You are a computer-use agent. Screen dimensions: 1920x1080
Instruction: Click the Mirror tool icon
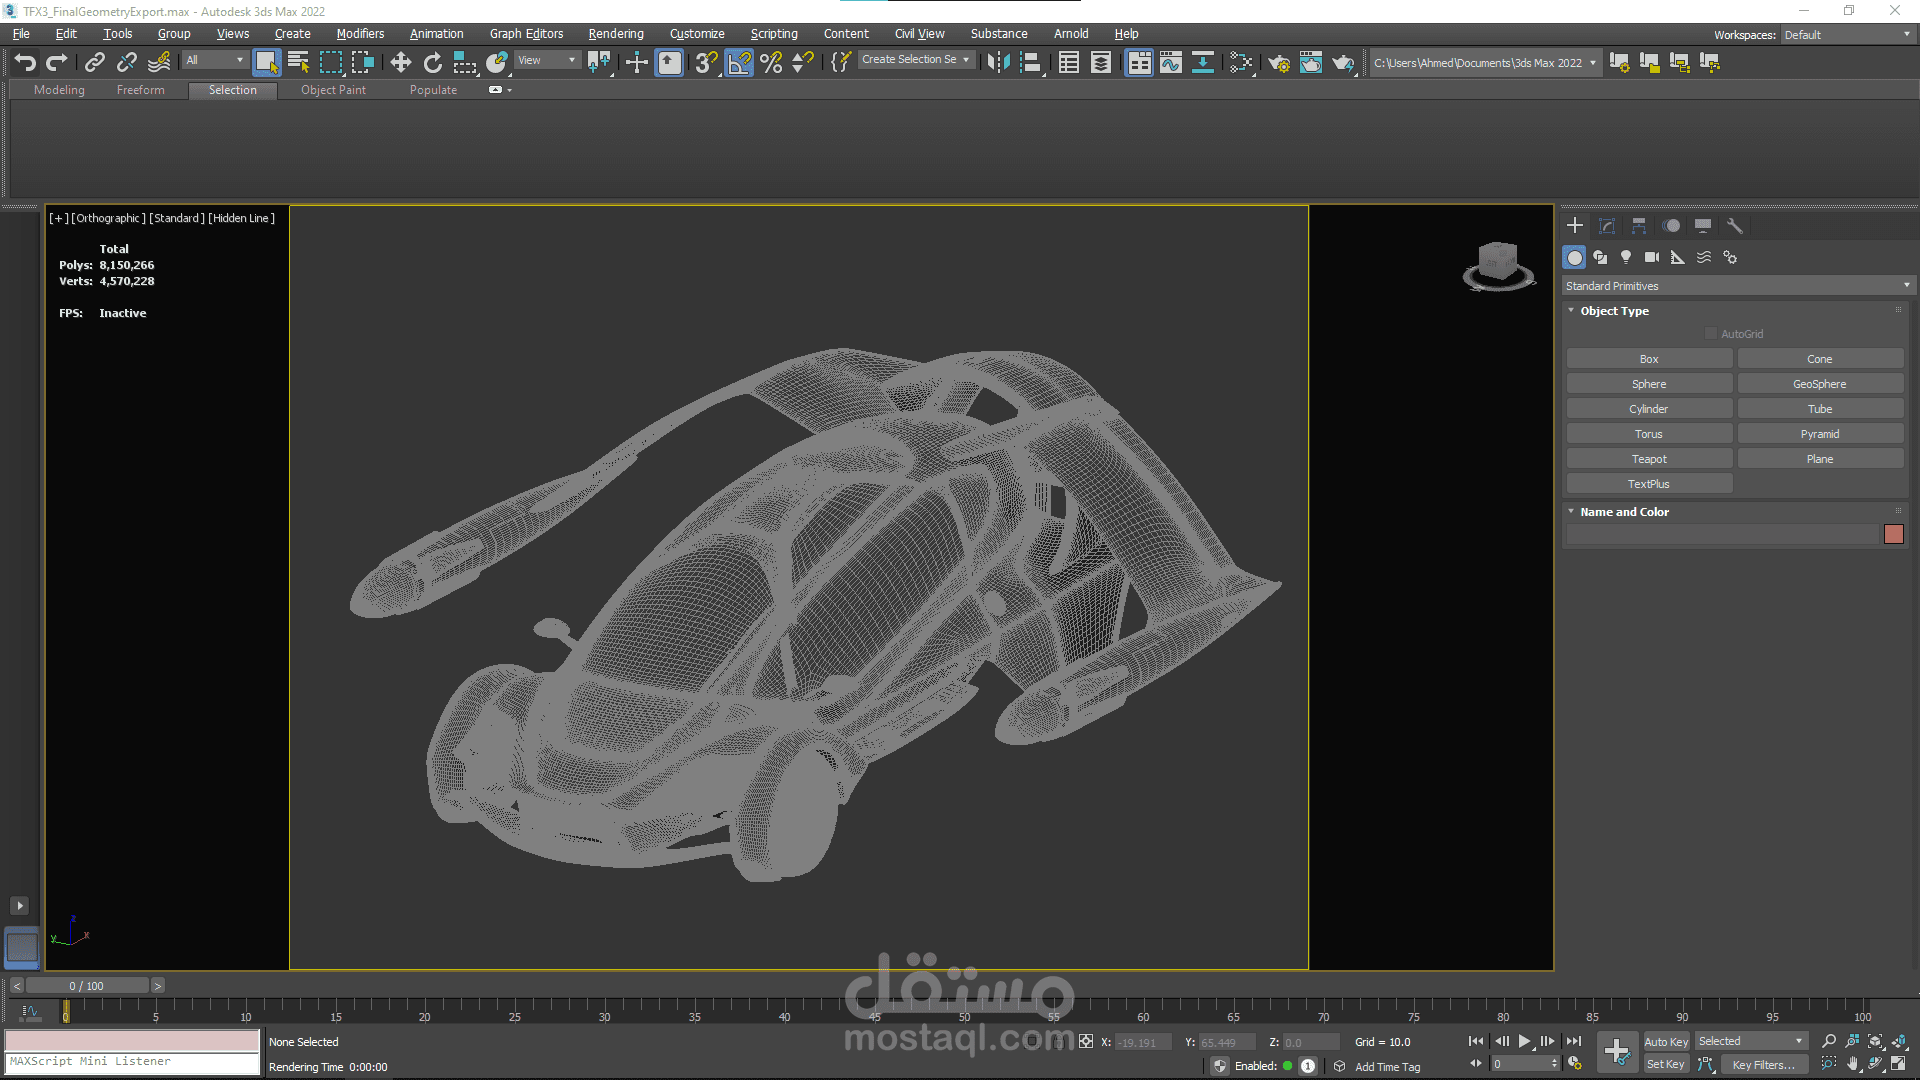[x=998, y=63]
